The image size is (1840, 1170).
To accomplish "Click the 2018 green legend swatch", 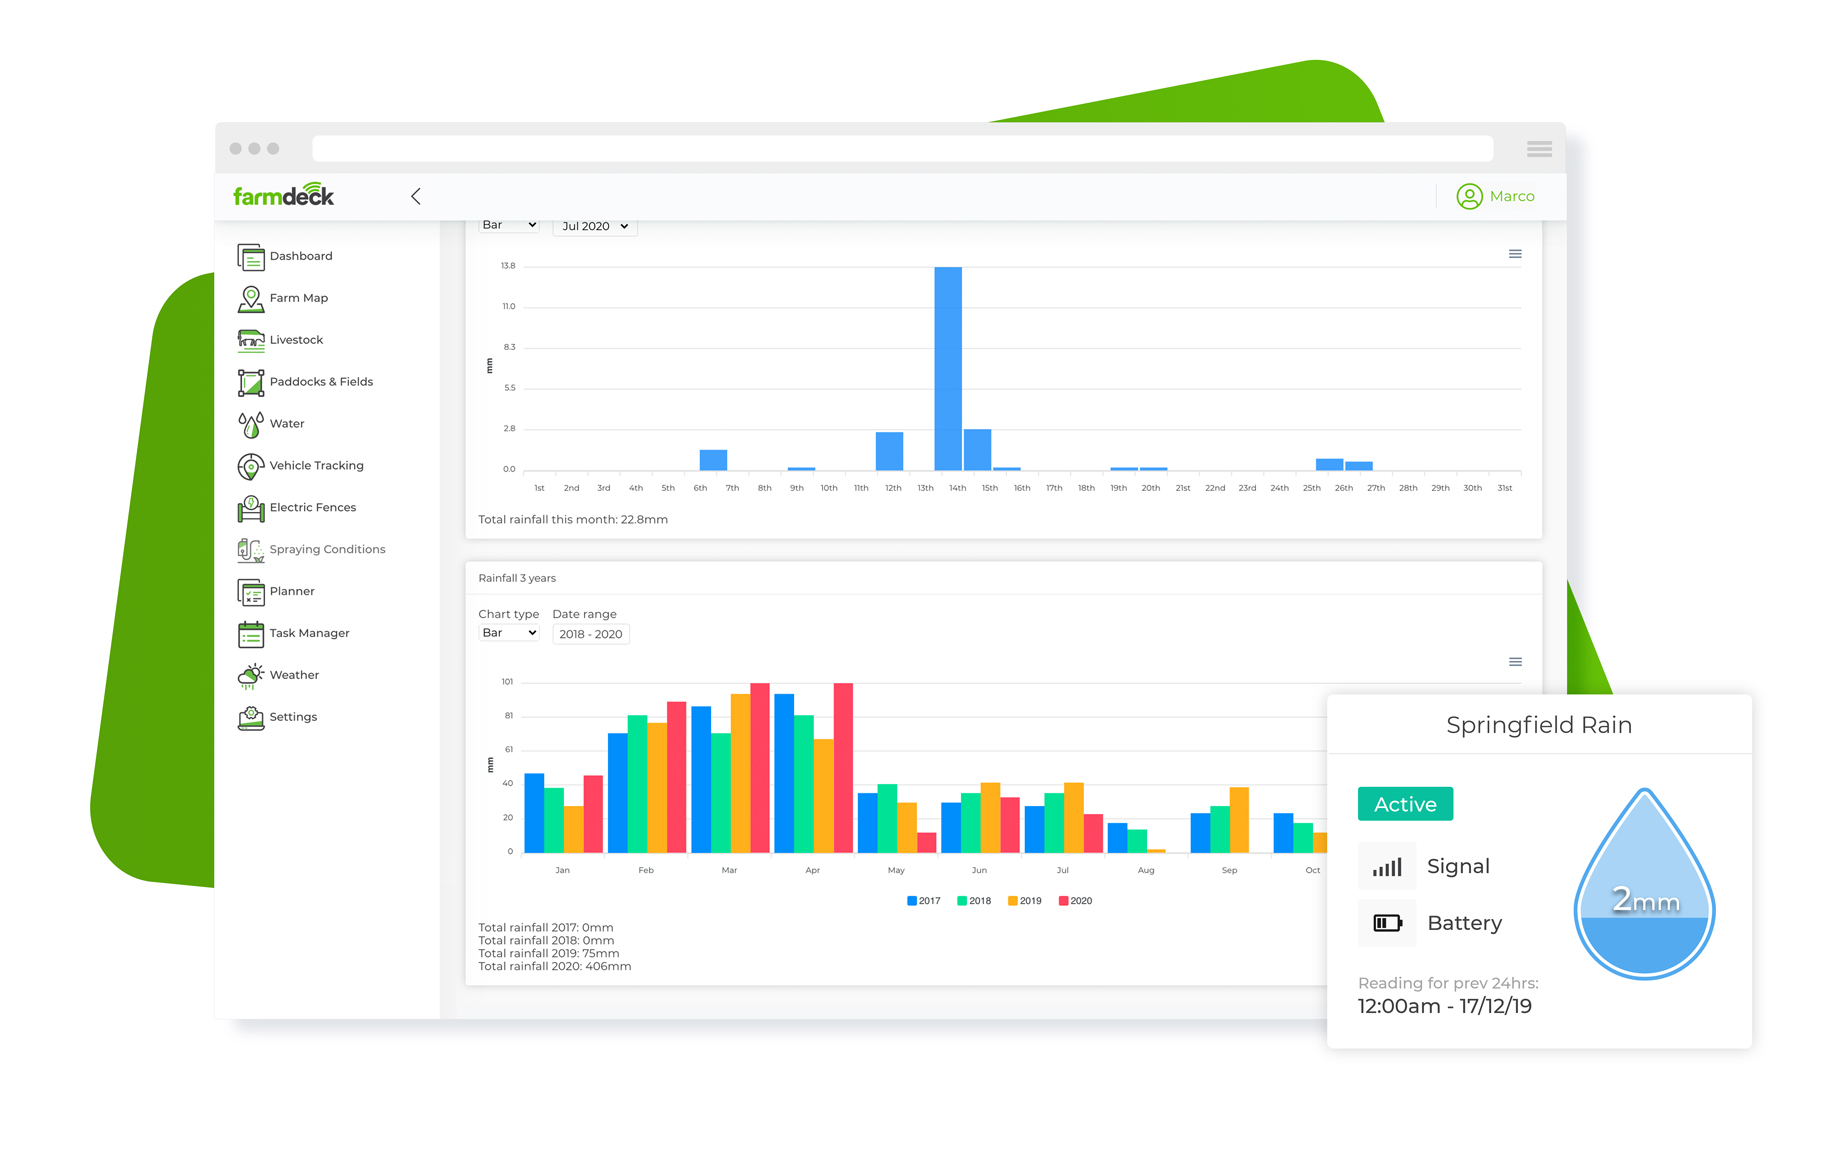I will click(x=961, y=901).
